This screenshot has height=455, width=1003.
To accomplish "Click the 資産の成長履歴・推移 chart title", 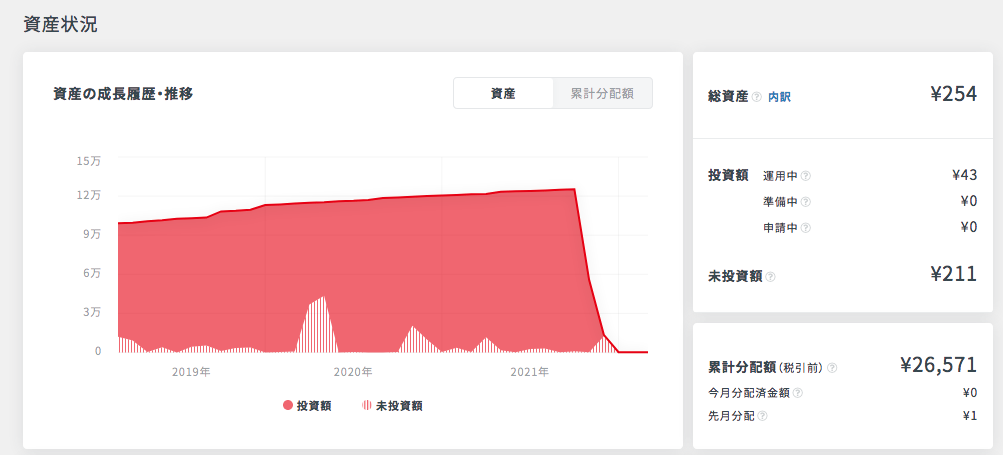I will click(x=123, y=94).
